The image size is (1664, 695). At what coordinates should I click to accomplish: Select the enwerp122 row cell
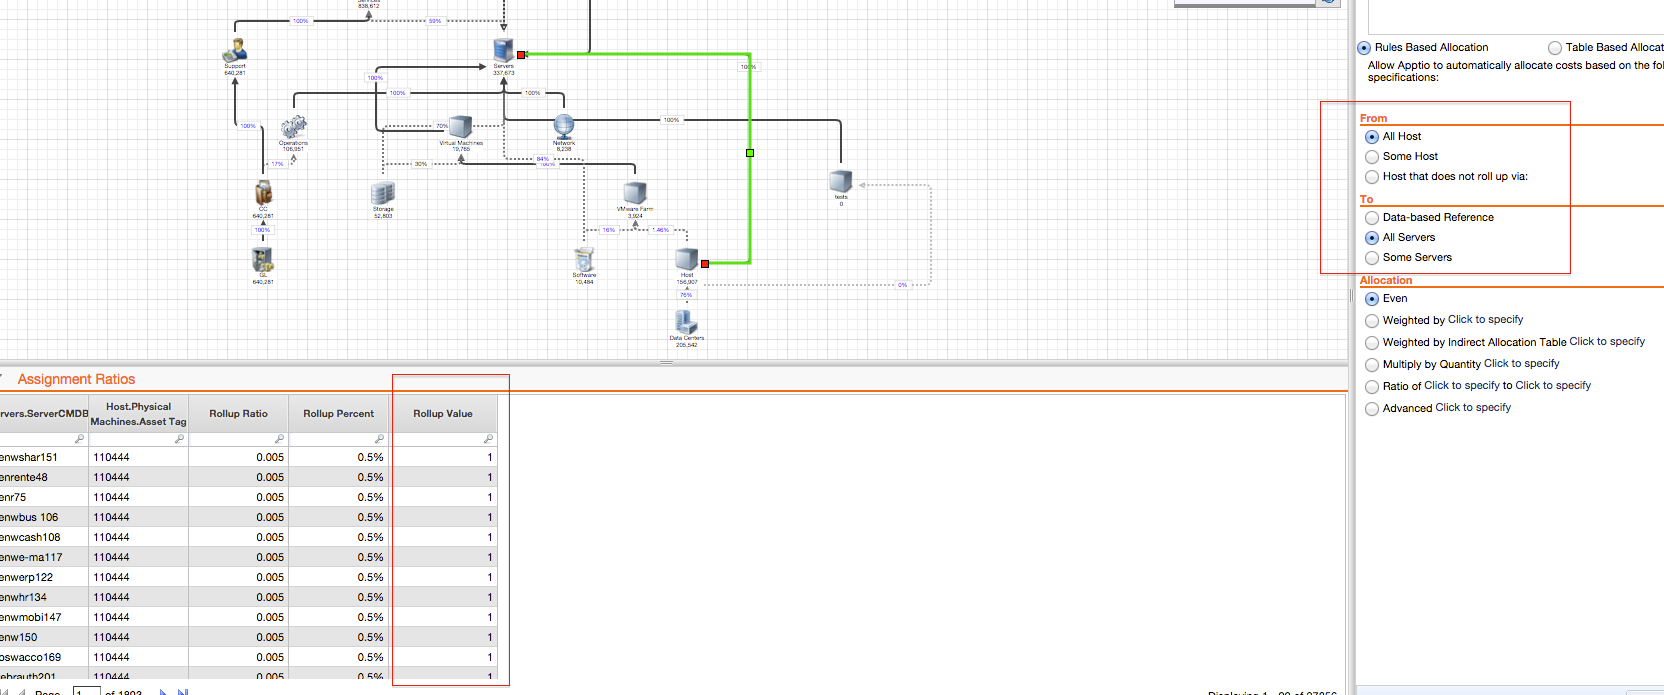coord(44,577)
